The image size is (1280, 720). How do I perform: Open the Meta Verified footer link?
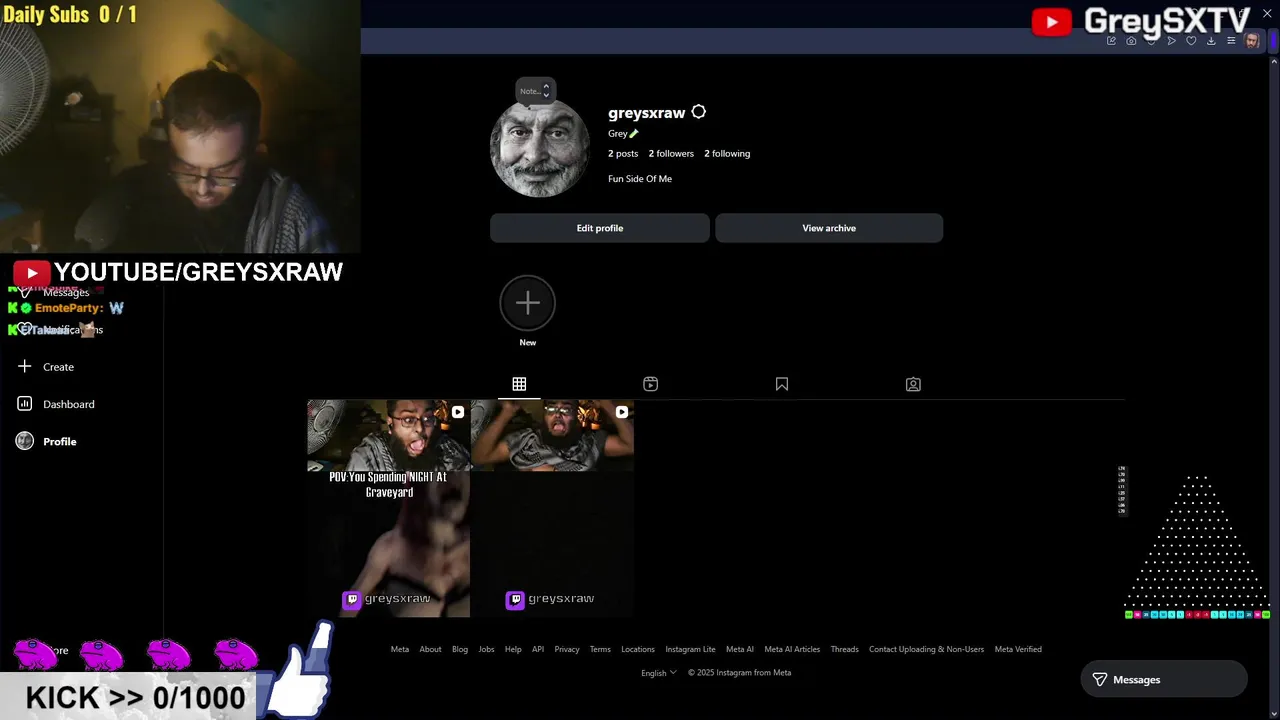[x=1018, y=649]
